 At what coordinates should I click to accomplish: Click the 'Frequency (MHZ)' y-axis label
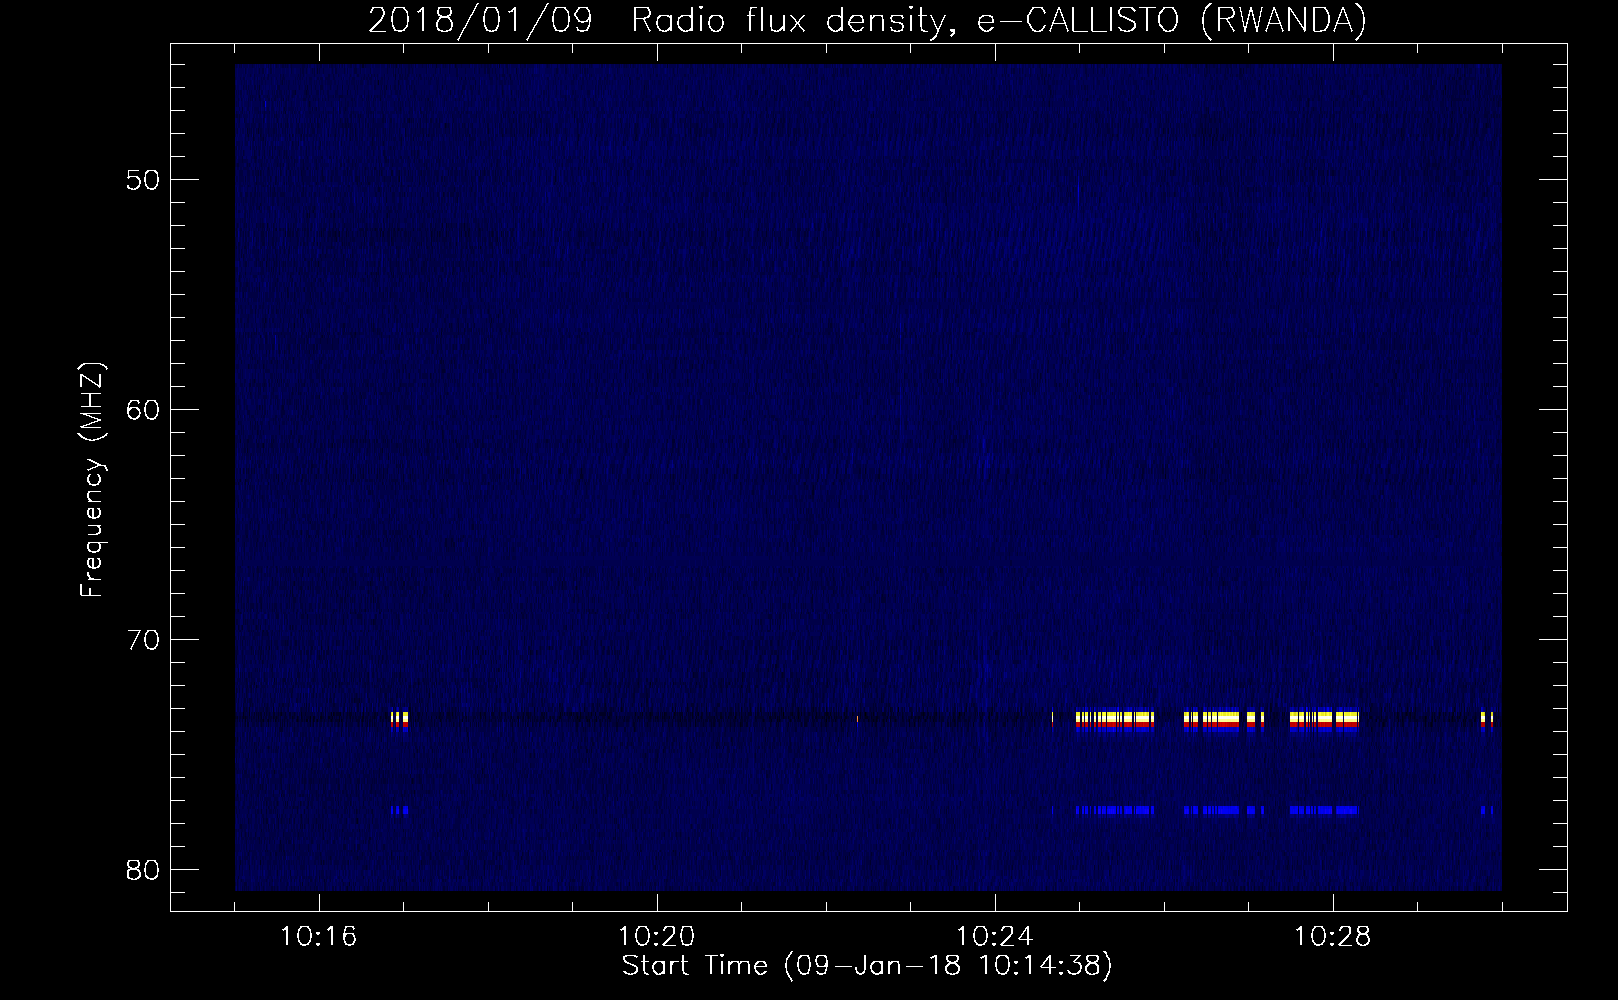pos(92,480)
